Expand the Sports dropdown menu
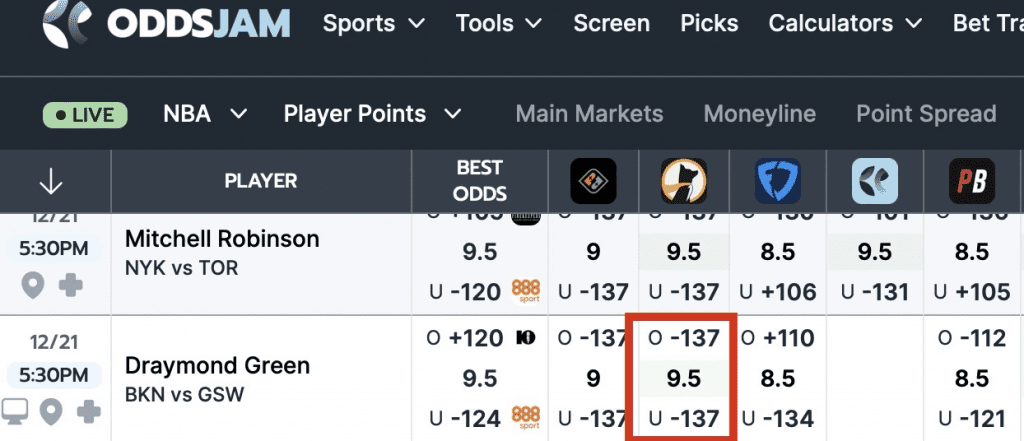Screen dimensions: 1024x441 [x=373, y=23]
